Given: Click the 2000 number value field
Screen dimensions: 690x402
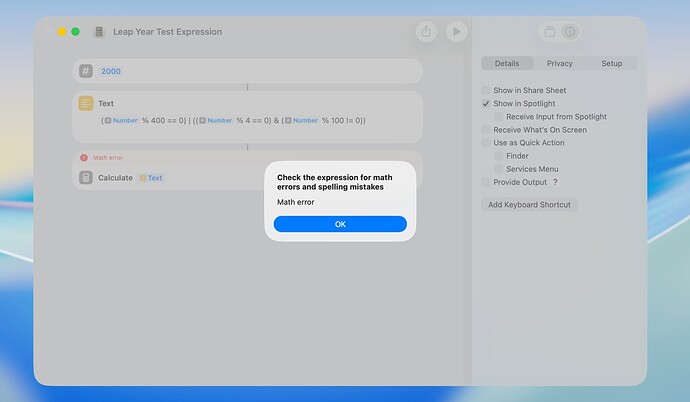Looking at the screenshot, I should 110,71.
